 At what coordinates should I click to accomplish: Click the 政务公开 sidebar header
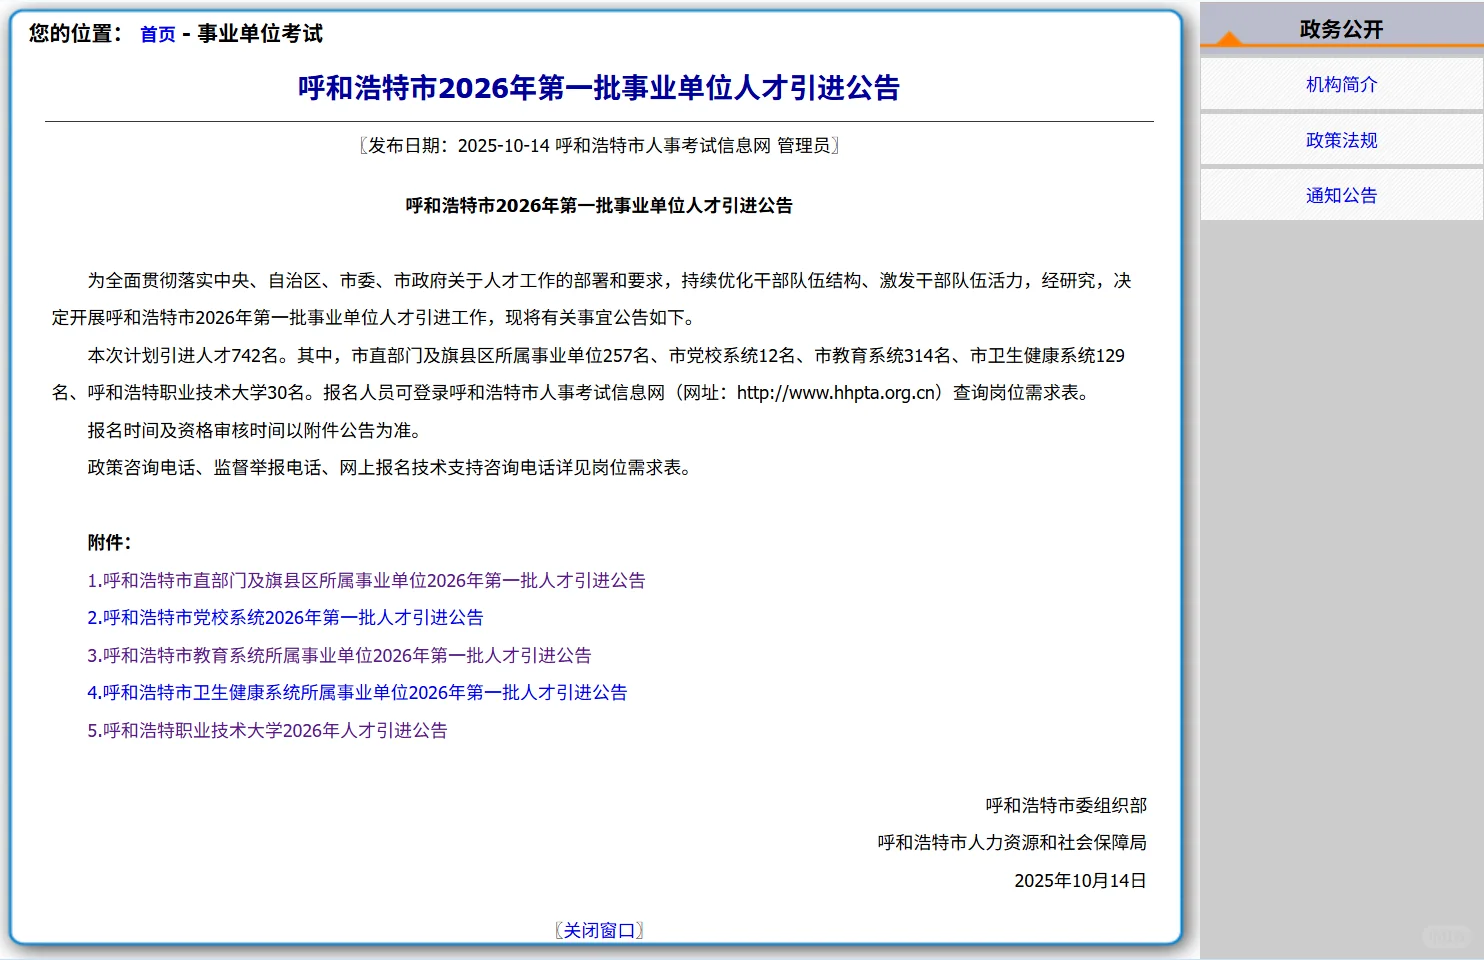tap(1341, 29)
